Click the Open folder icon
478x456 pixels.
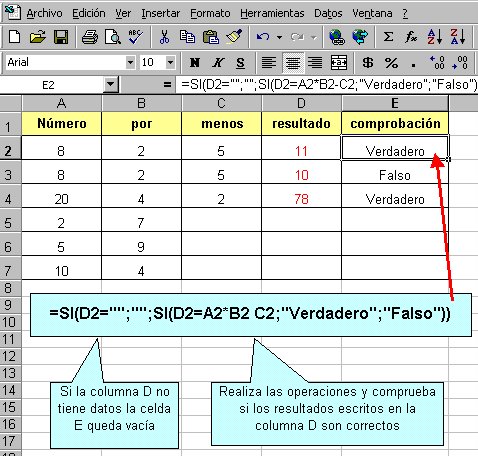(37, 37)
